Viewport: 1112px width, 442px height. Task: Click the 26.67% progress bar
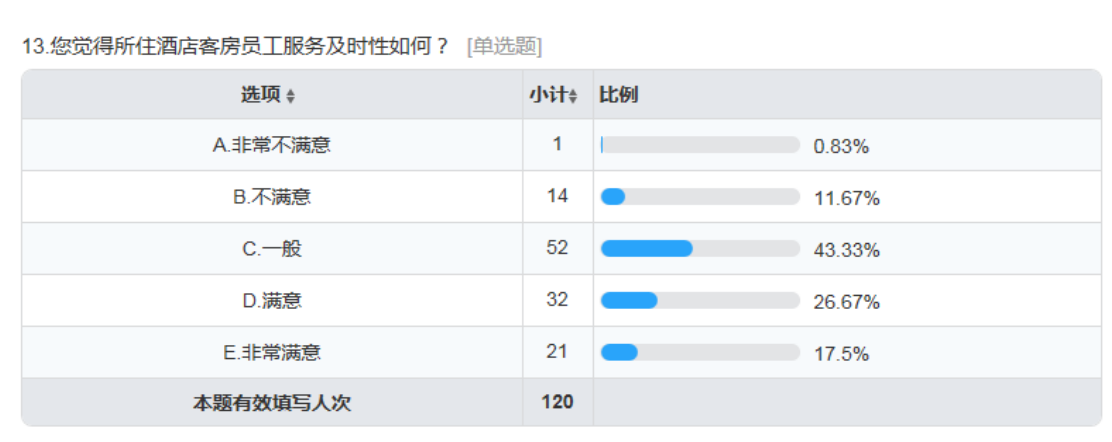point(700,301)
